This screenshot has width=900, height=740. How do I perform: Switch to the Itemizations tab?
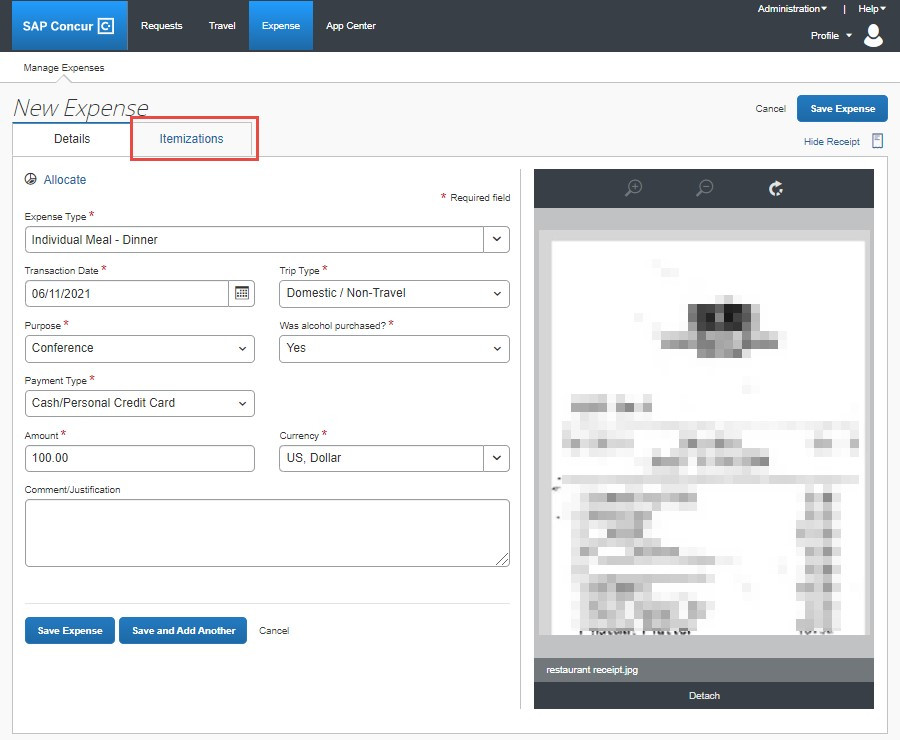(x=192, y=139)
